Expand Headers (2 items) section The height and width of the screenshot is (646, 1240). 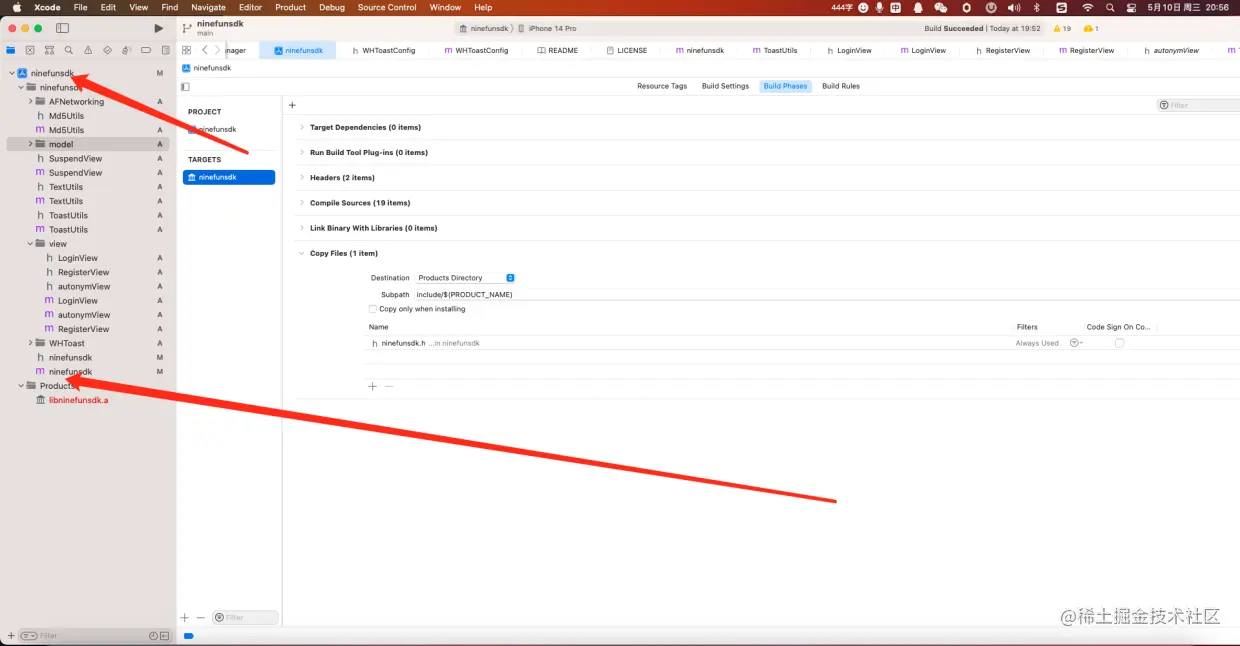302,178
